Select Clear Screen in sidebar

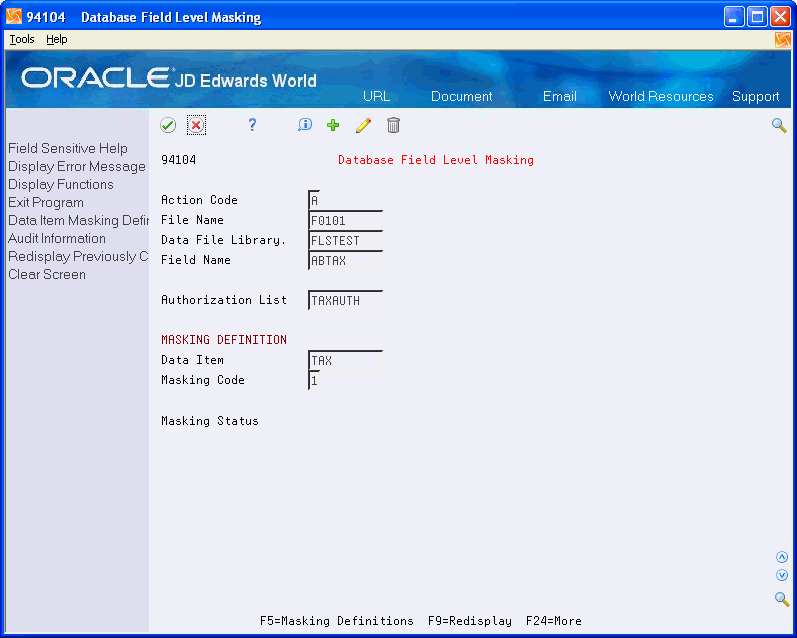(47, 275)
